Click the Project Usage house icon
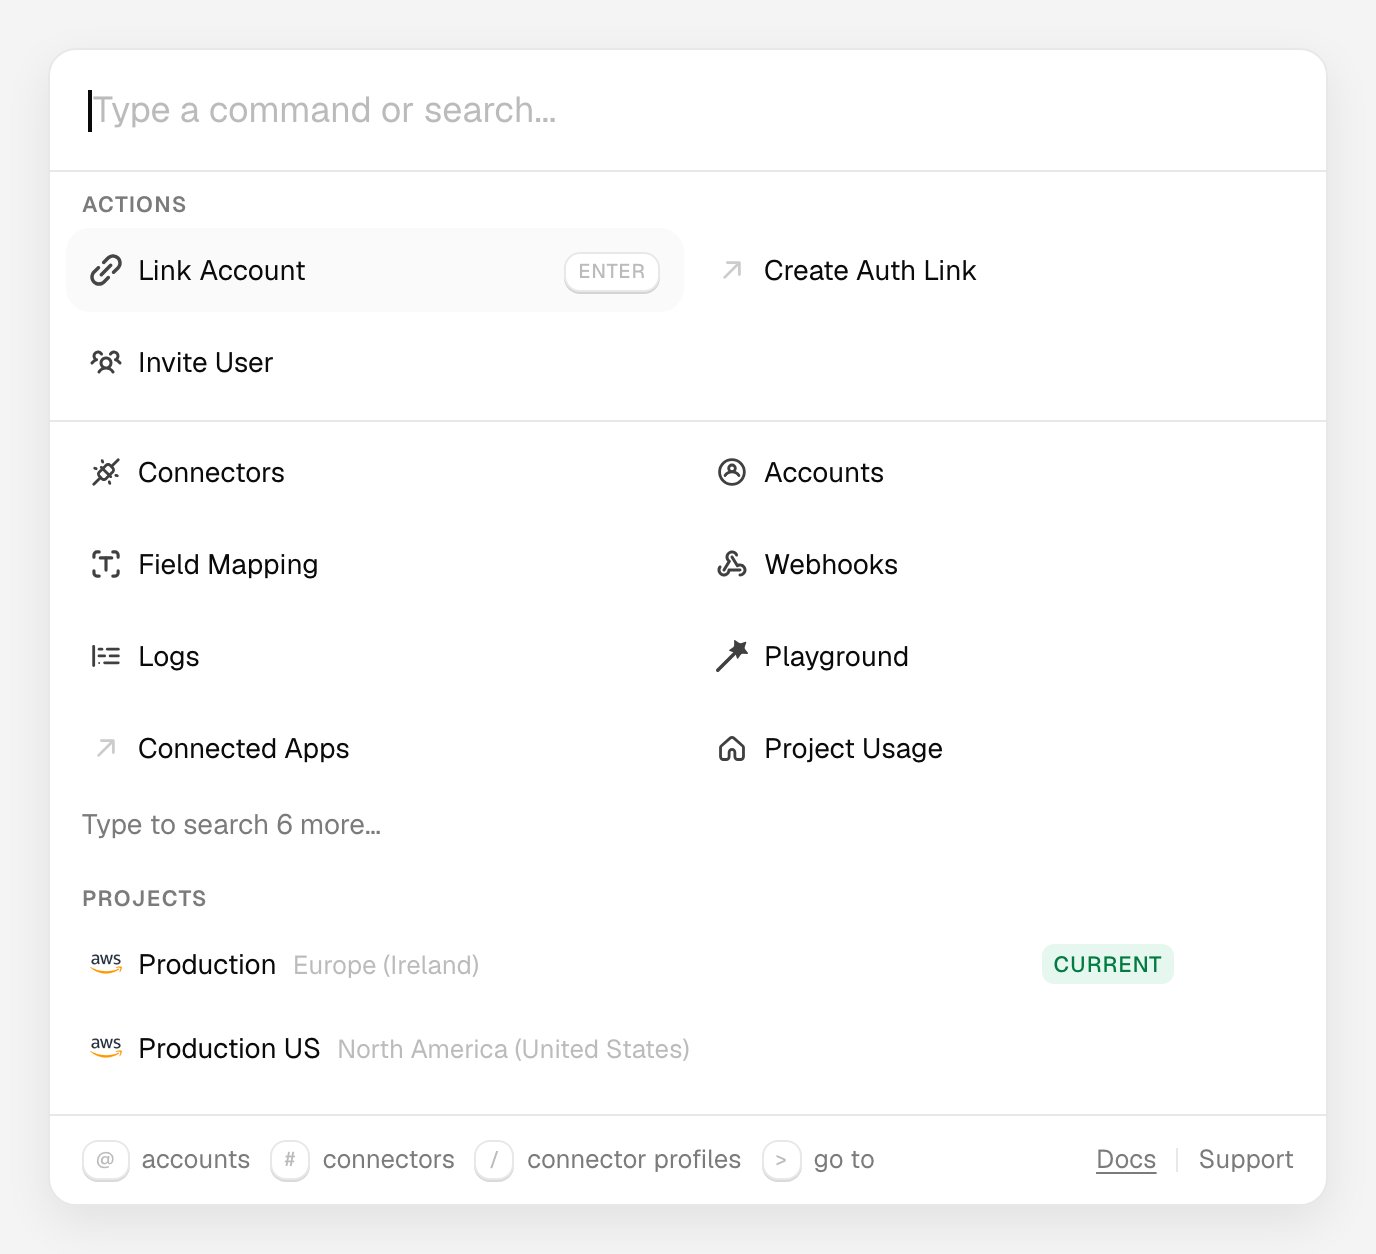 point(732,748)
